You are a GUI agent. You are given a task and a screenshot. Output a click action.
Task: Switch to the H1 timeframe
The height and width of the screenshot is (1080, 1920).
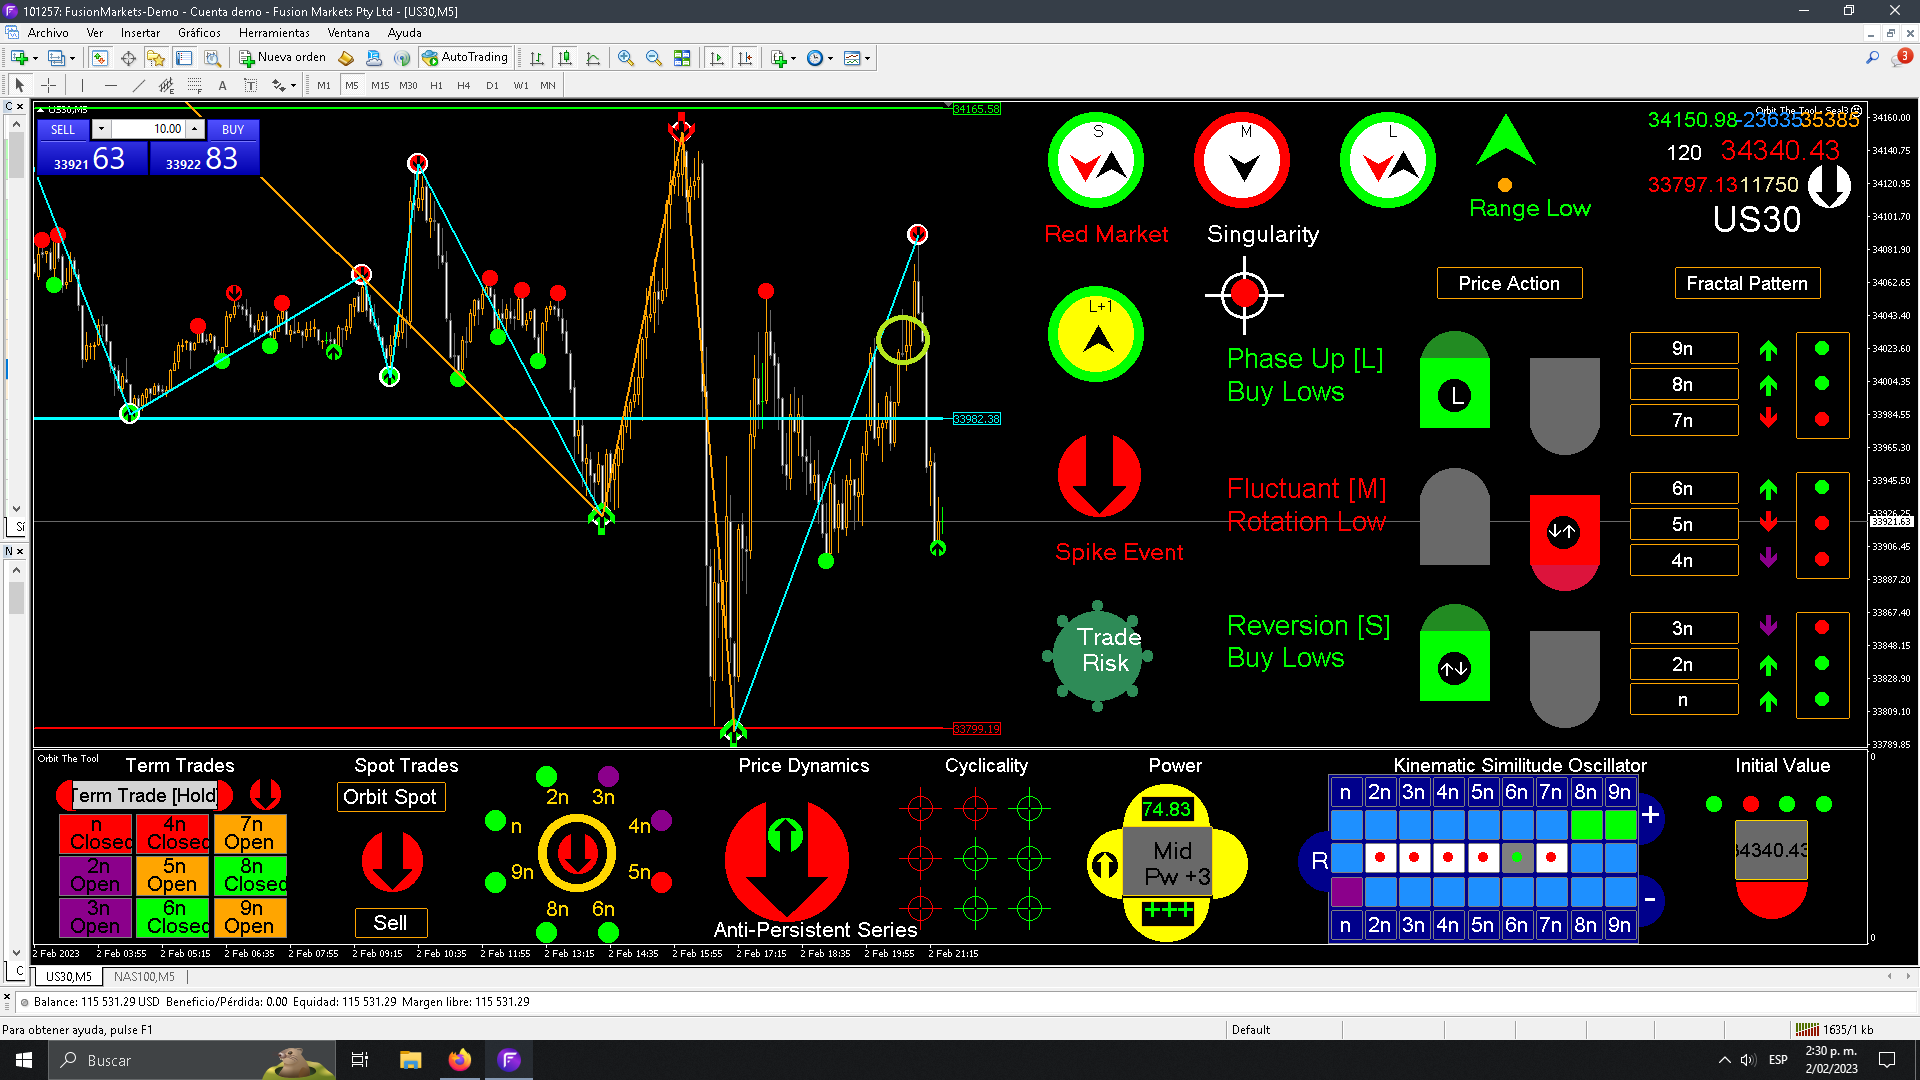tap(436, 86)
